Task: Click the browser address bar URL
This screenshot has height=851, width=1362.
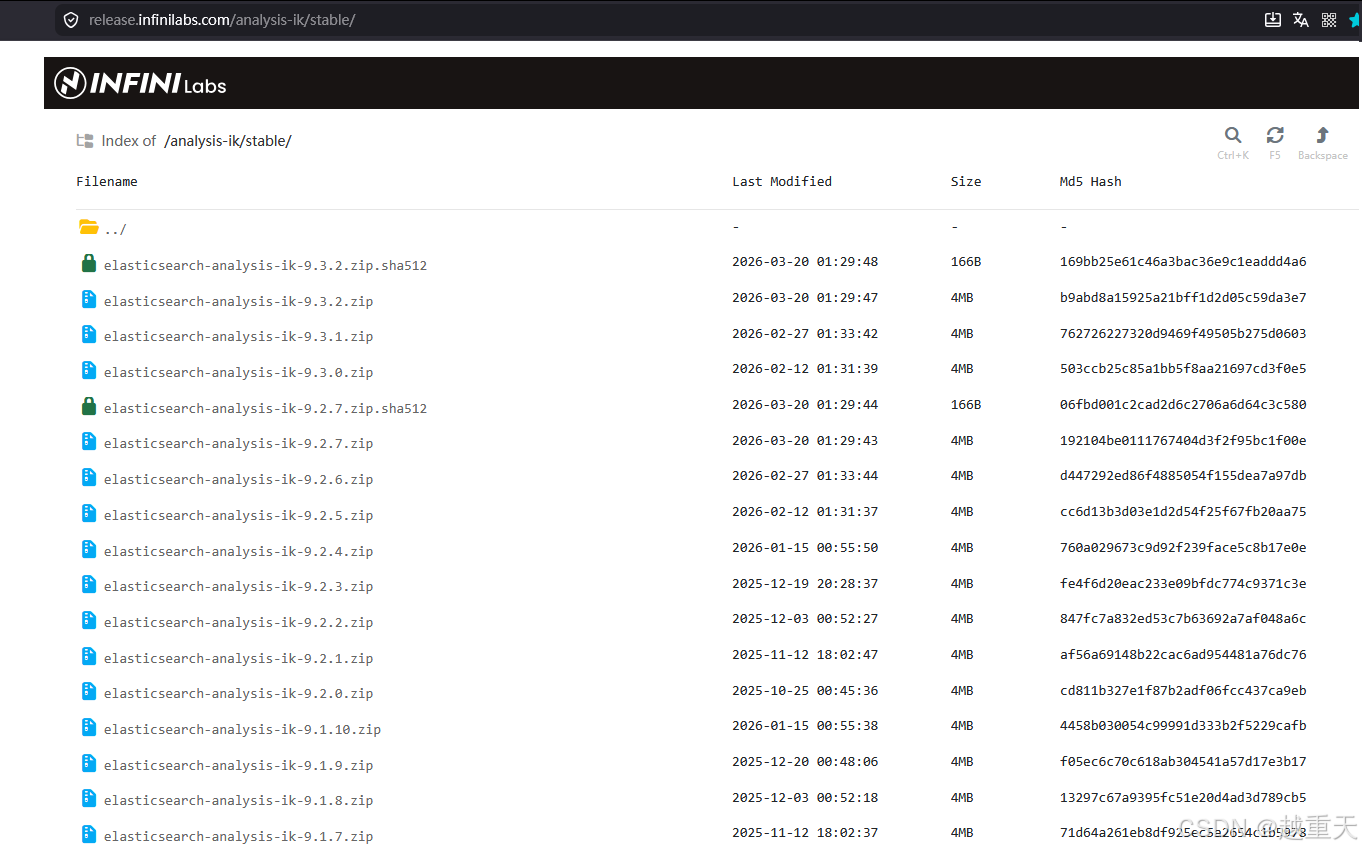Action: tap(222, 20)
